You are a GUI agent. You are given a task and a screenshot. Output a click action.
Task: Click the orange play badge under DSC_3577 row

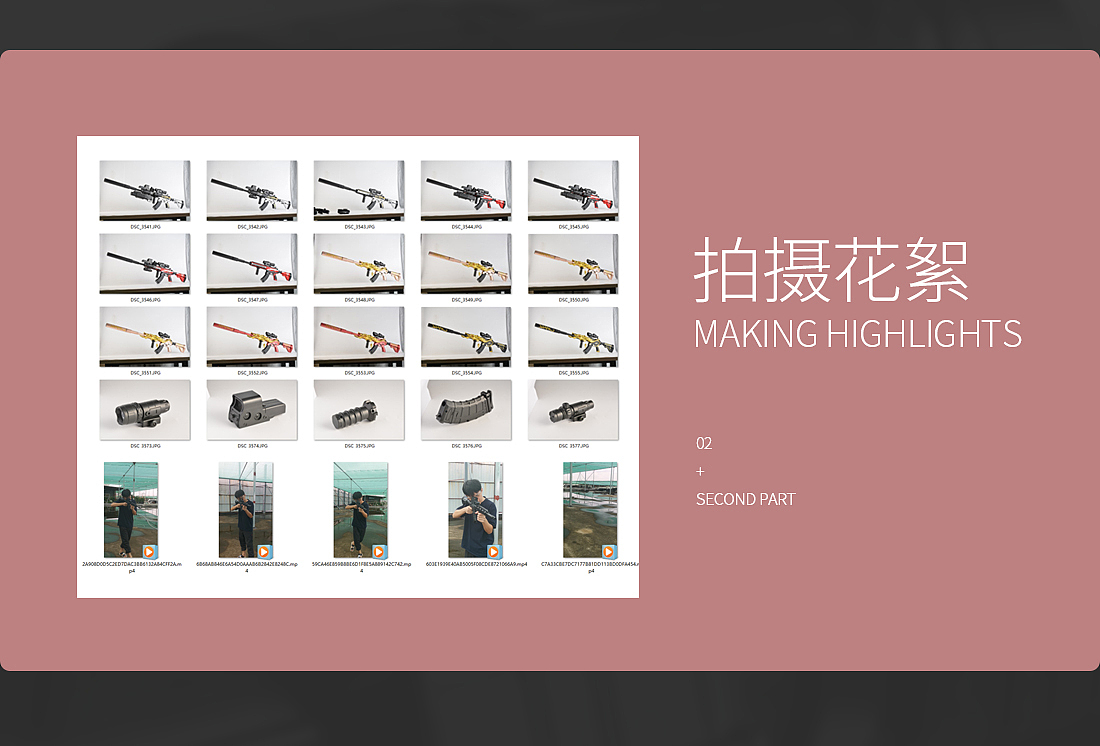click(x=608, y=549)
